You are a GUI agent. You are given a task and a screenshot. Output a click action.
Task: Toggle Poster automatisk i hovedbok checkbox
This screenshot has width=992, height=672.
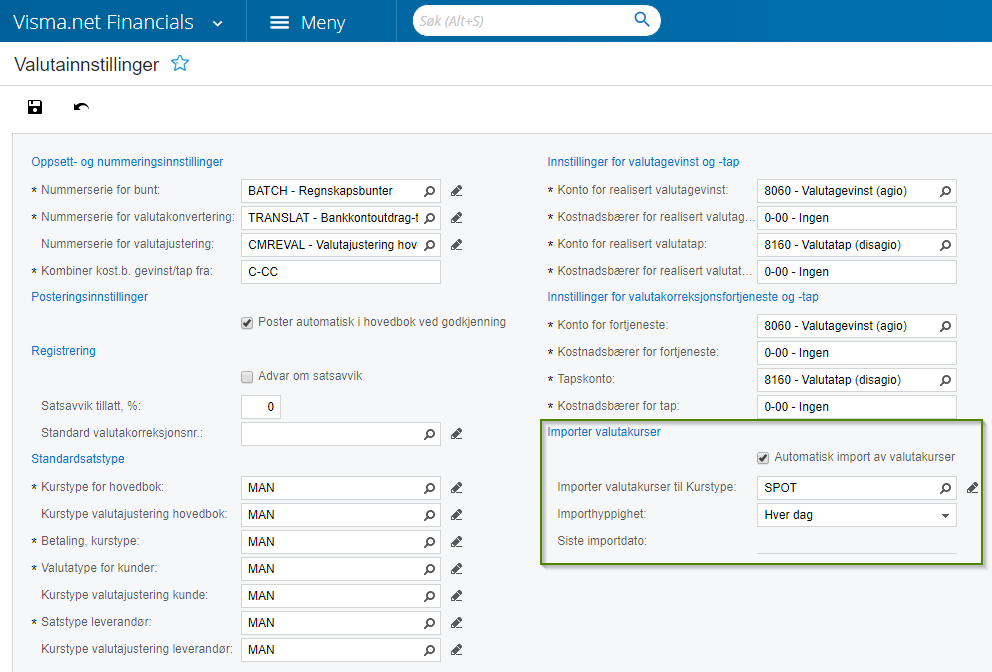coord(247,322)
